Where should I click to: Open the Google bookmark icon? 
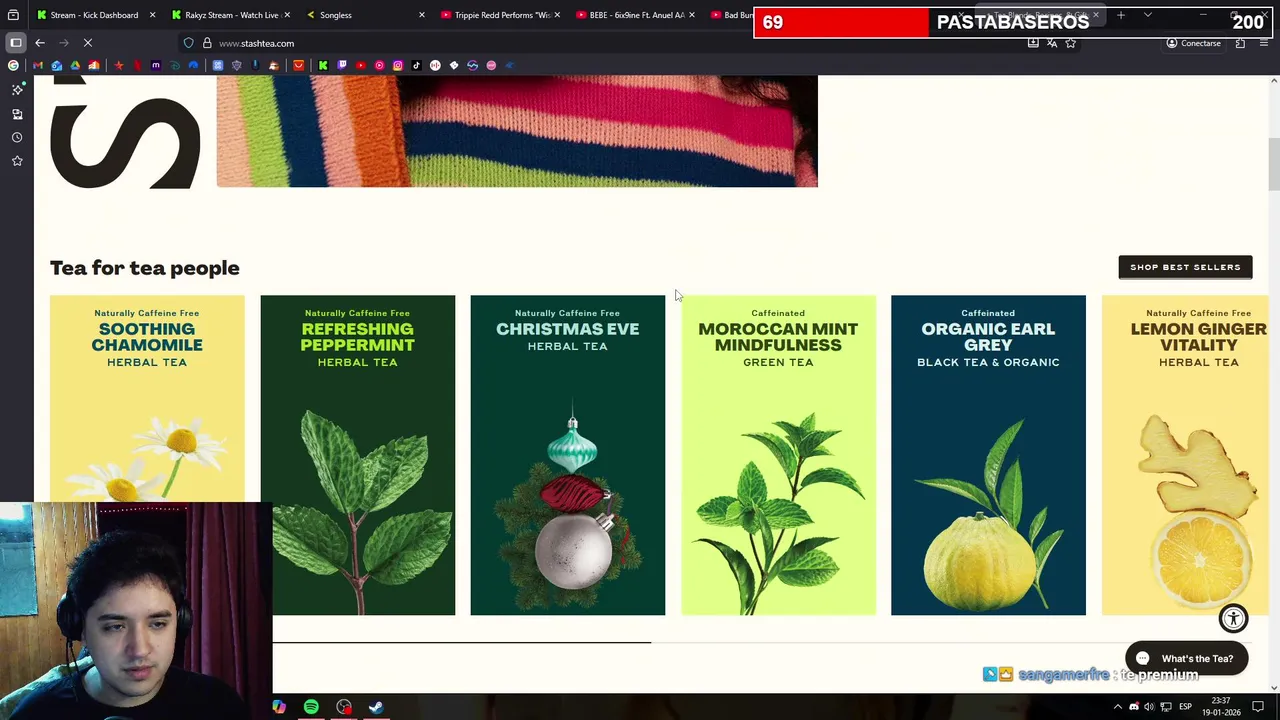(x=13, y=65)
